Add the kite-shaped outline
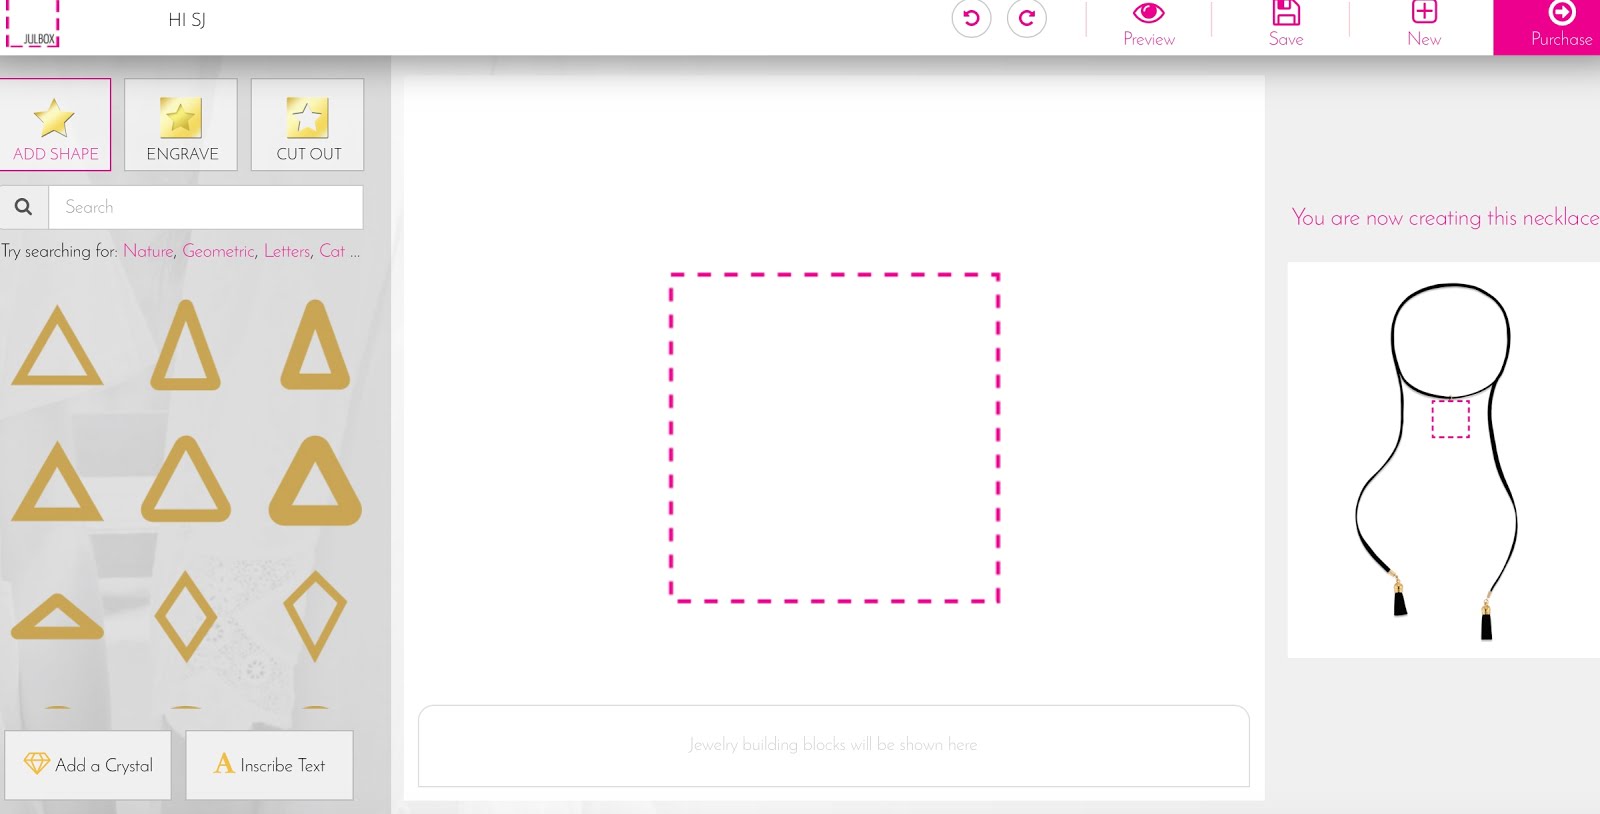The image size is (1600, 814). 315,616
